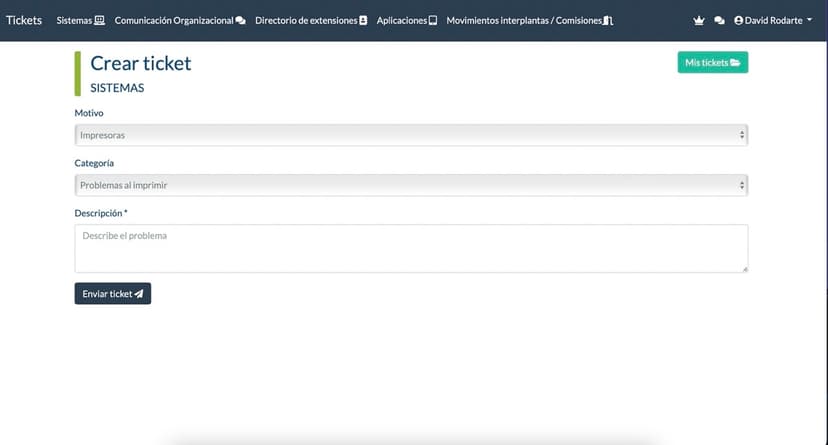Click the Descripción field label
This screenshot has width=828, height=445.
pos(101,213)
